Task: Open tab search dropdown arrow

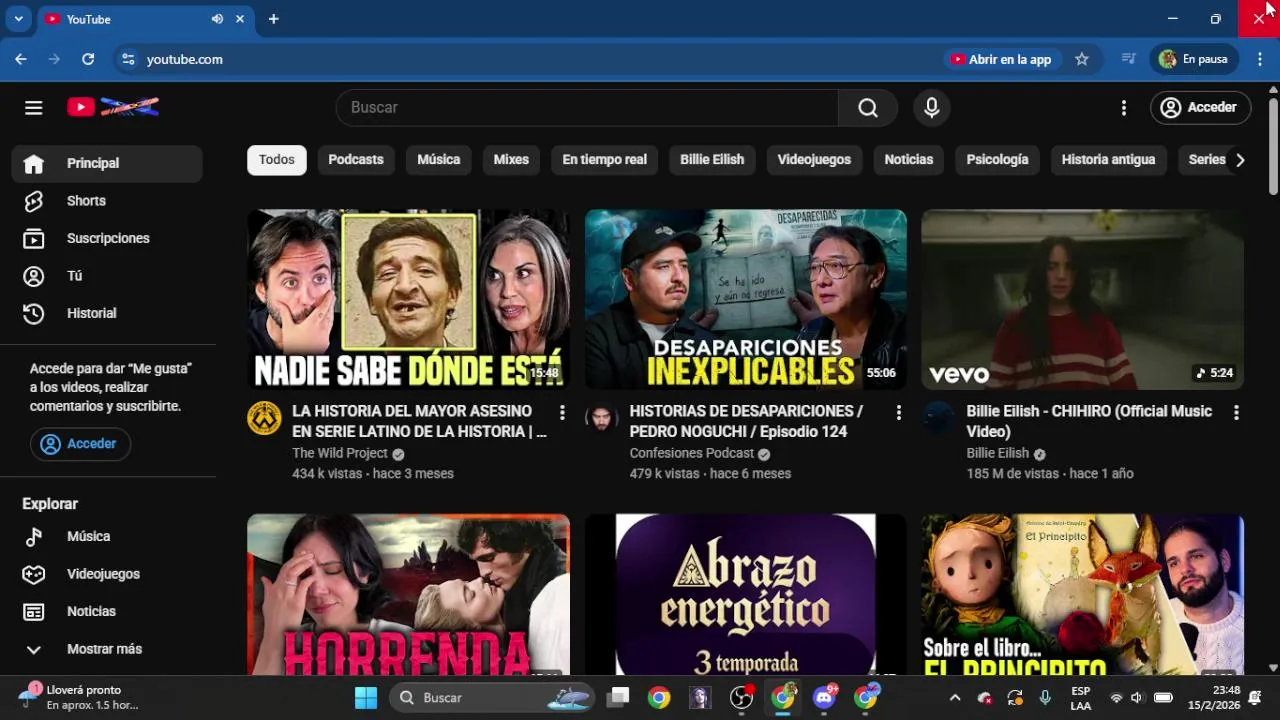Action: point(18,19)
